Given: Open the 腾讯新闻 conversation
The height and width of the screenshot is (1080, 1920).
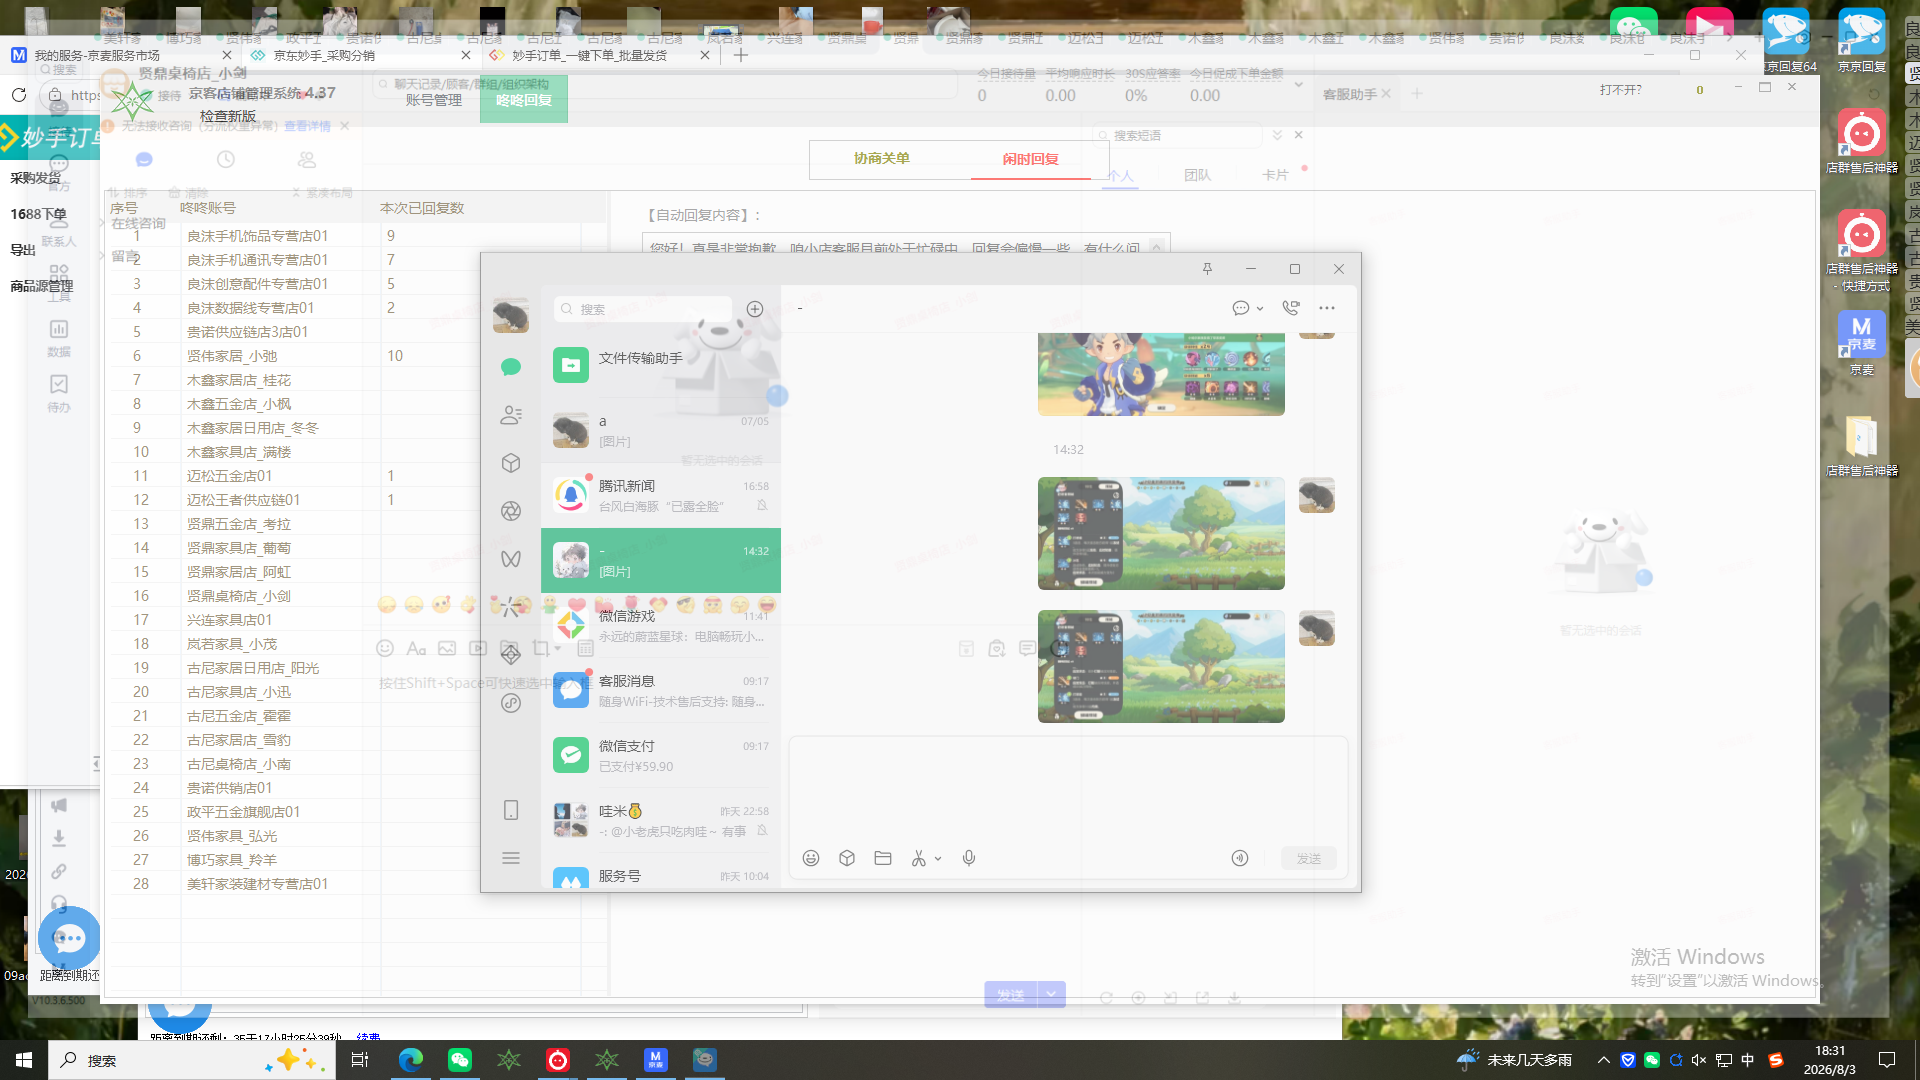Looking at the screenshot, I should [661, 496].
